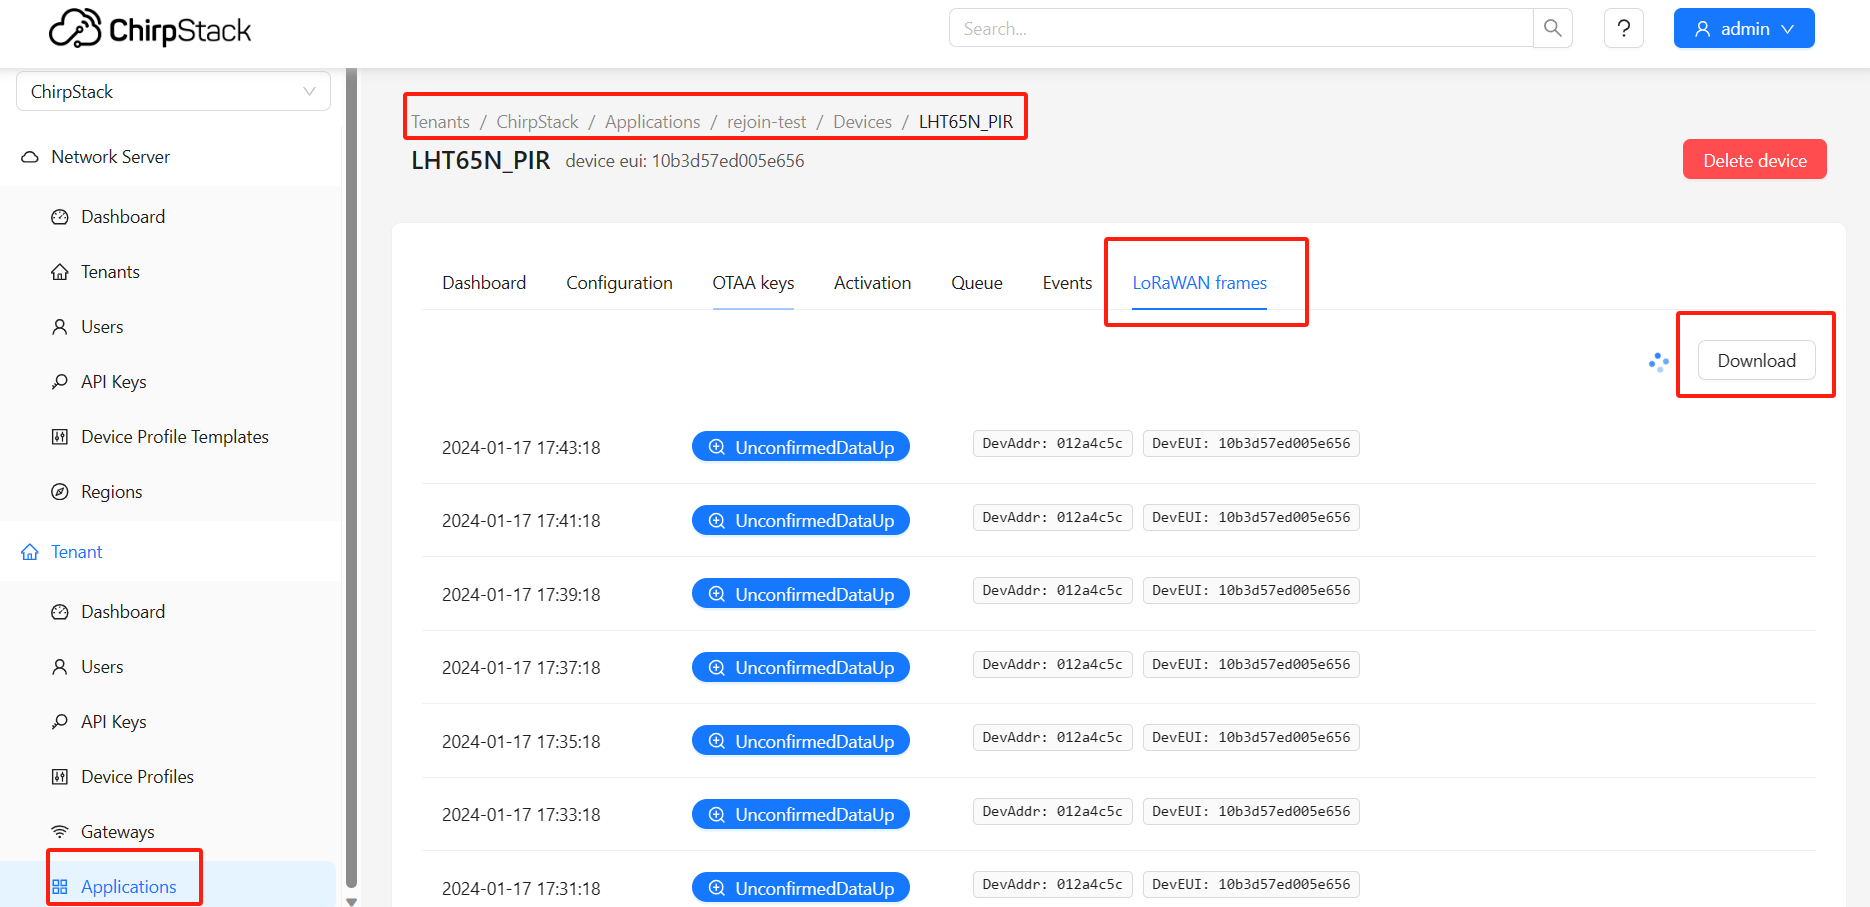This screenshot has height=907, width=1870.
Task: Click the Delete device button
Action: 1755,160
